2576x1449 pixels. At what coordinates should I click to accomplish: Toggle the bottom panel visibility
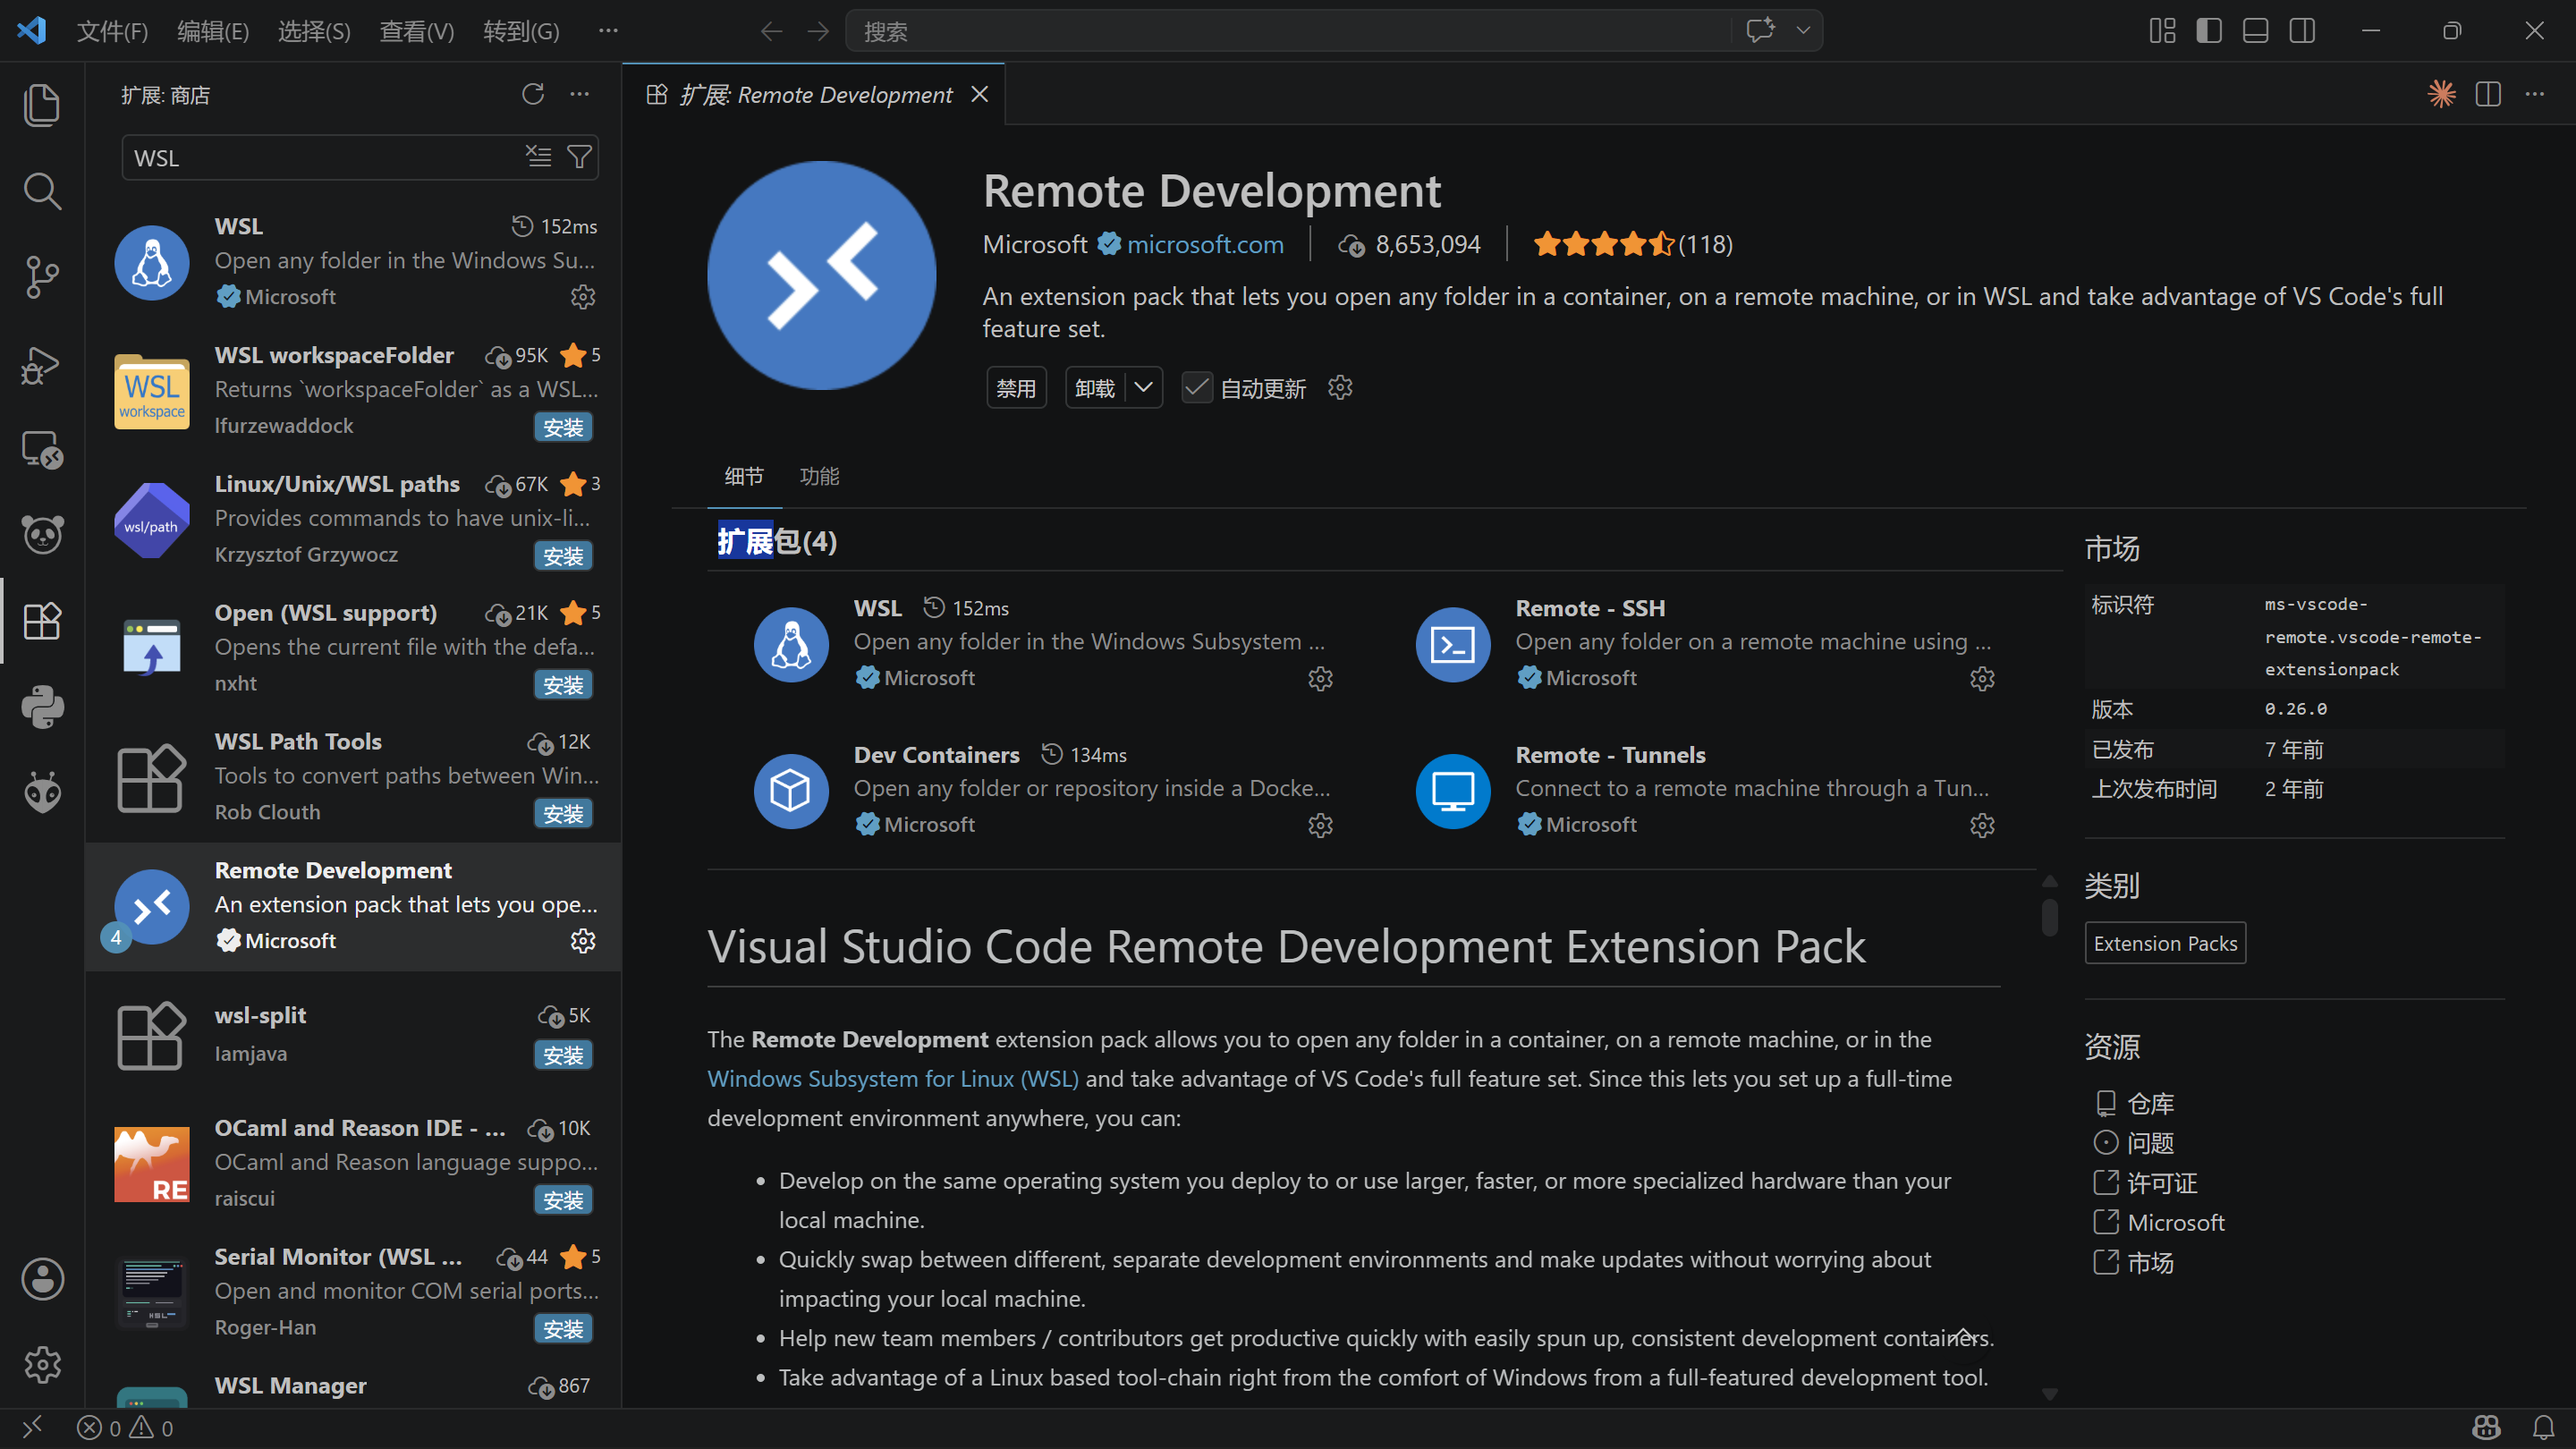[2255, 31]
